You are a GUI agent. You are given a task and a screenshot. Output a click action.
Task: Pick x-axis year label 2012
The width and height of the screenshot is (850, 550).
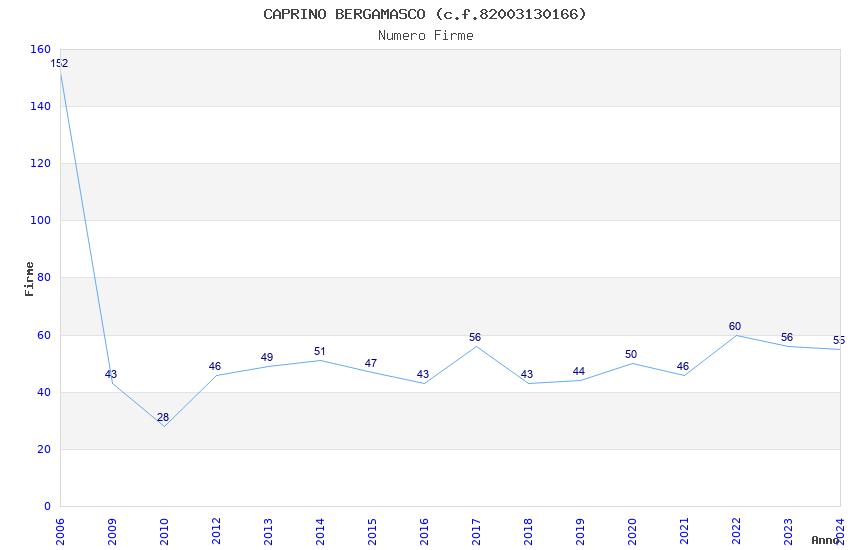click(216, 532)
